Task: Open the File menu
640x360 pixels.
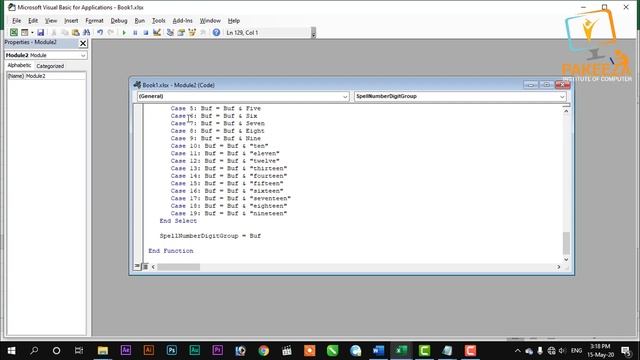Action: point(16,20)
